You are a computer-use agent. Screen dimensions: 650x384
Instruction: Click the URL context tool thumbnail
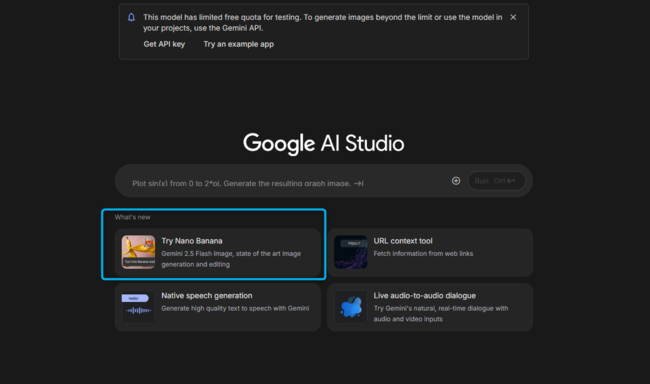coord(351,252)
